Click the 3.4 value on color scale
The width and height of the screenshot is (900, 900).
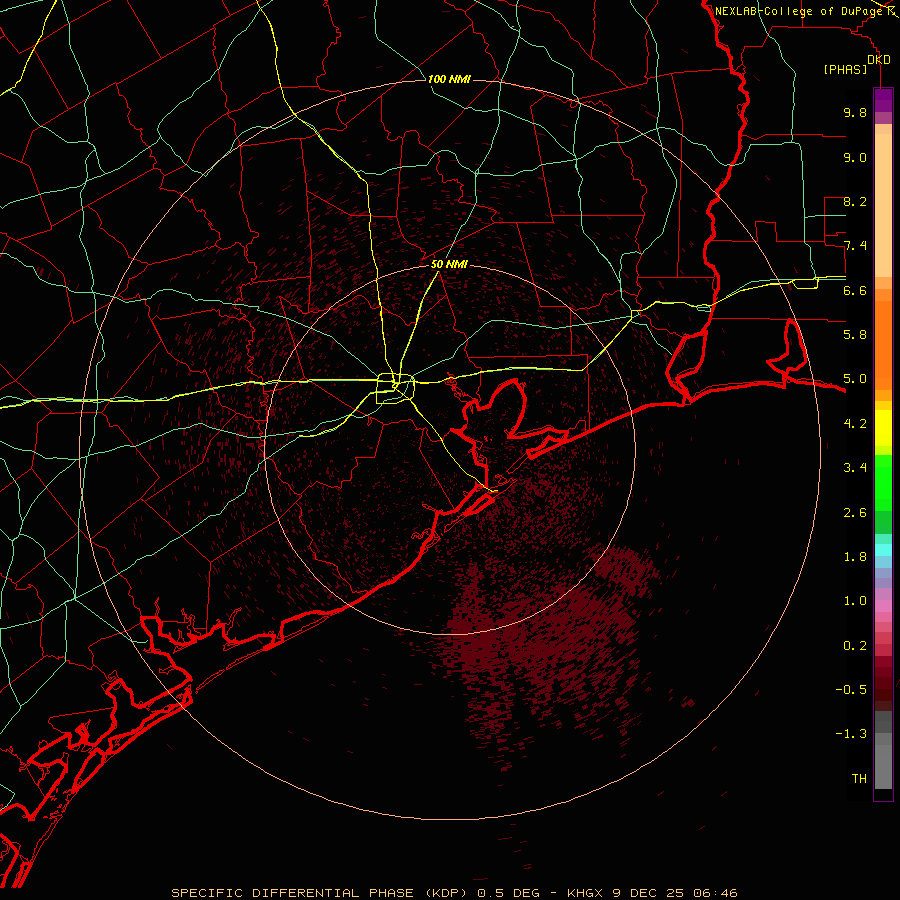pyautogui.click(x=855, y=467)
